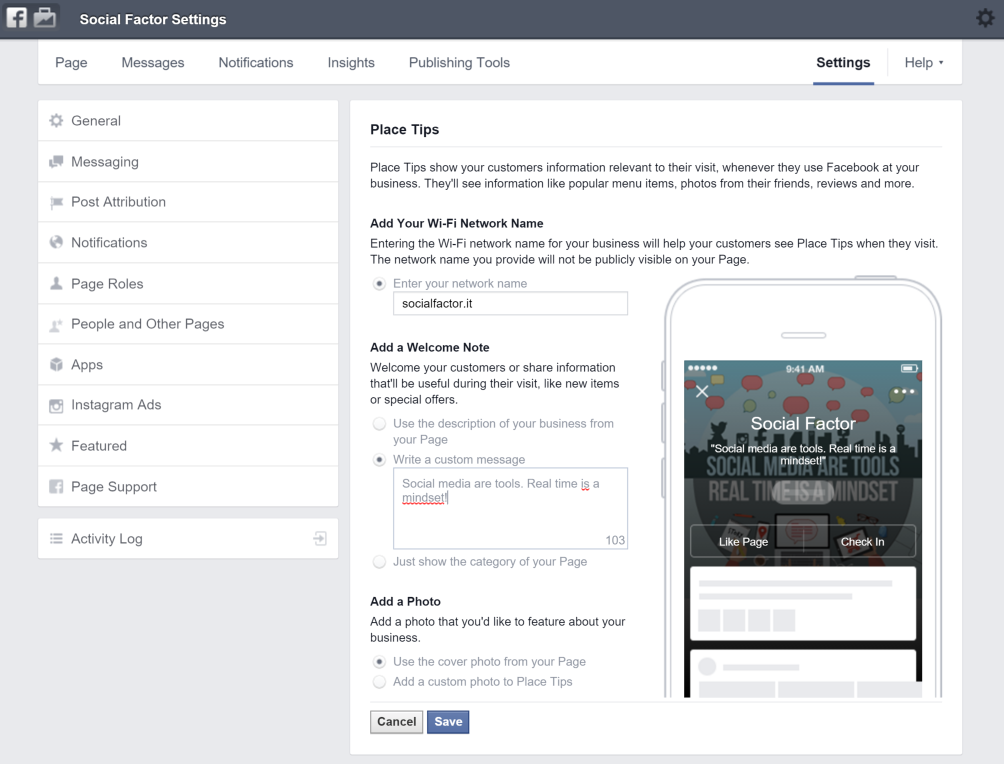Open the Publishing Tools tab

pos(459,63)
